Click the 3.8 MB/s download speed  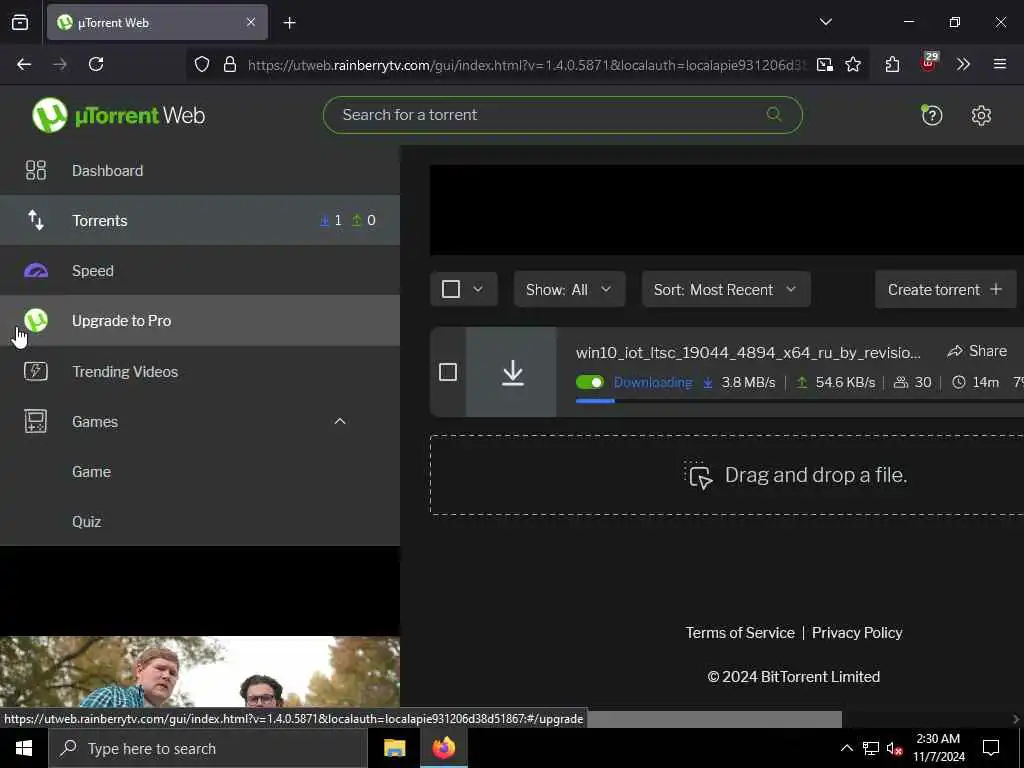[x=748, y=383]
